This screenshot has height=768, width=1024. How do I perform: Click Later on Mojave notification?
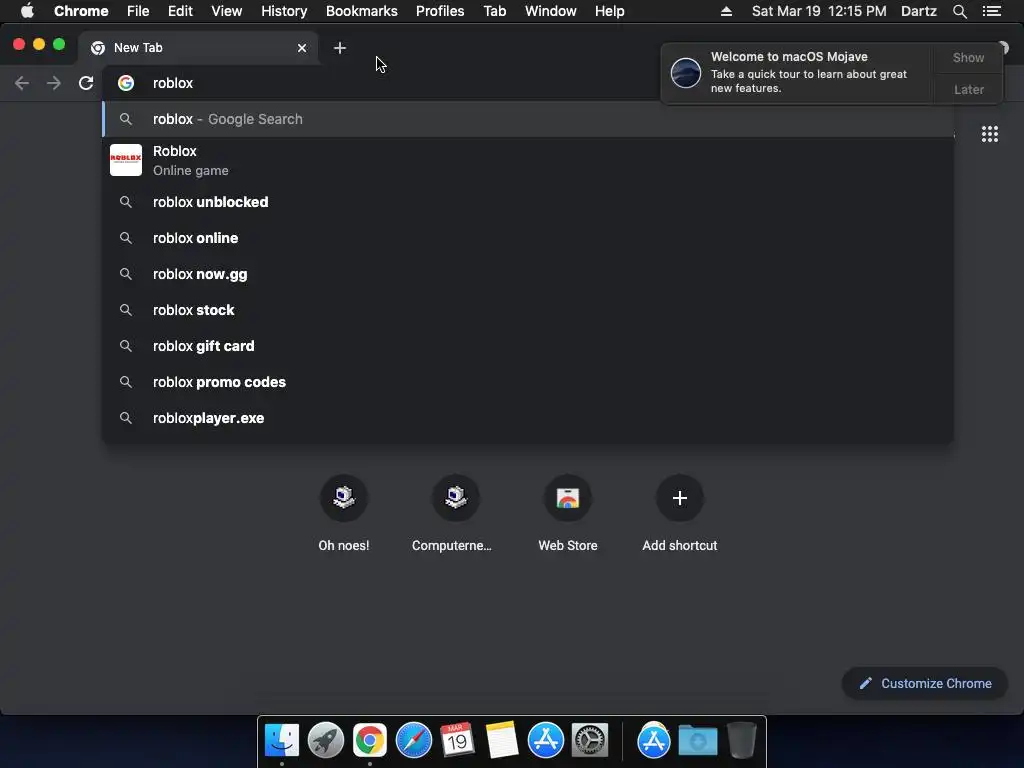point(968,89)
